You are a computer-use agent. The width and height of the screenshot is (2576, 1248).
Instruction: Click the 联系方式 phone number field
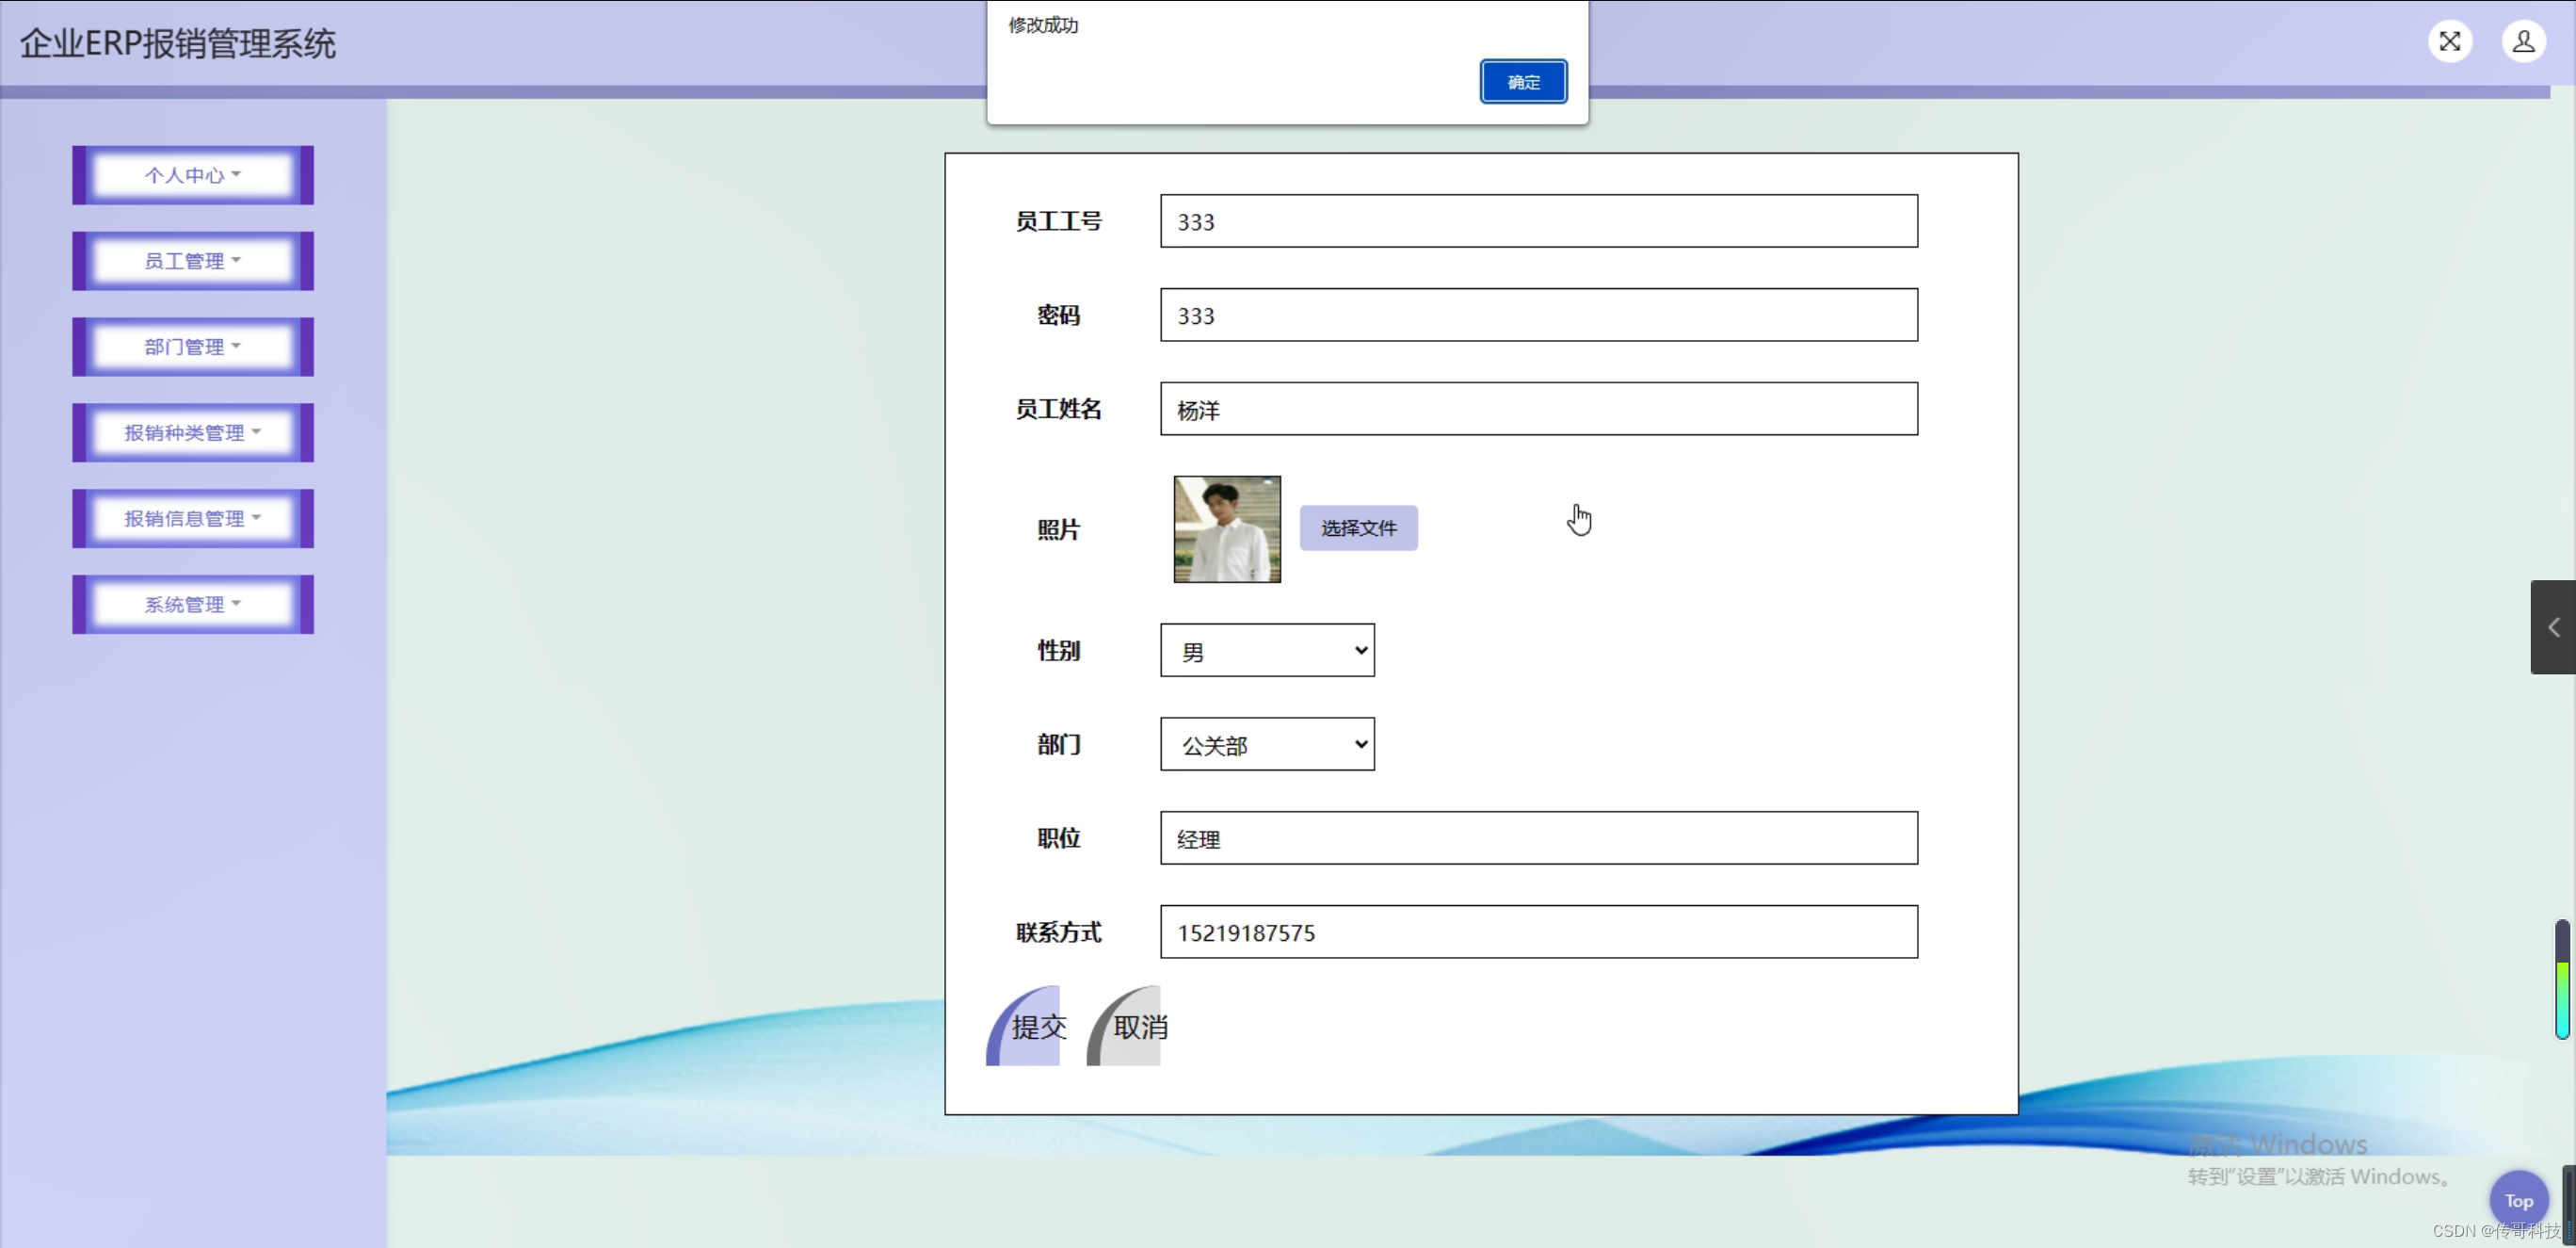[x=1537, y=932]
